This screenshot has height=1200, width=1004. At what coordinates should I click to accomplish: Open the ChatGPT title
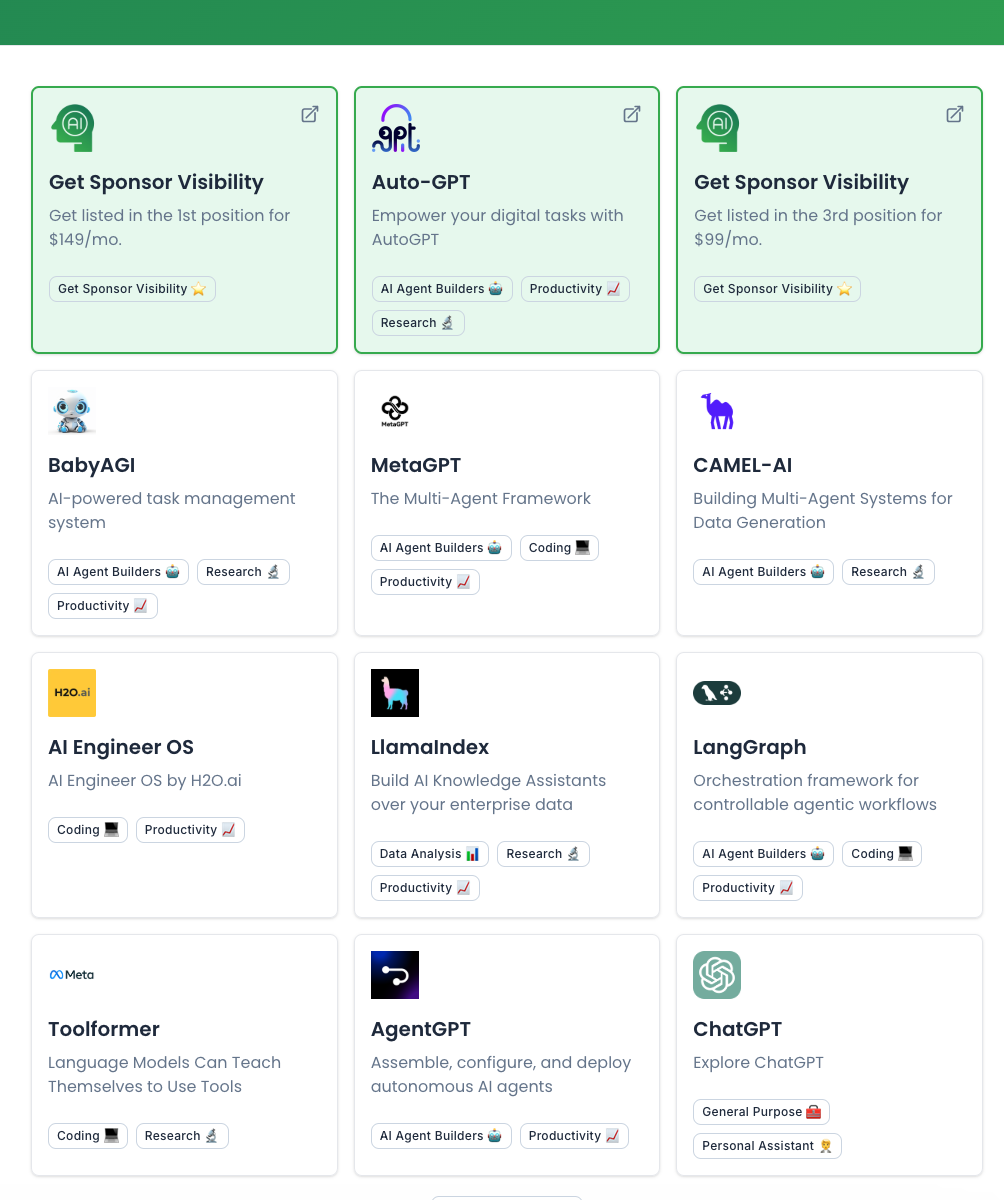click(738, 1029)
